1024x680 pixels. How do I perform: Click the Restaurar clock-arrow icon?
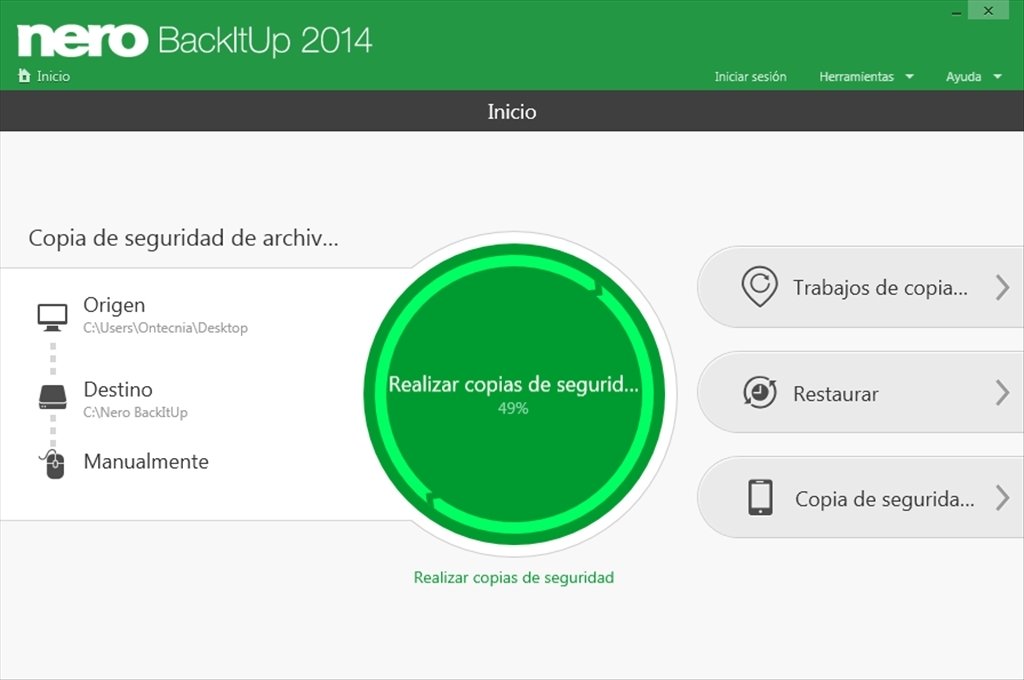[x=760, y=393]
